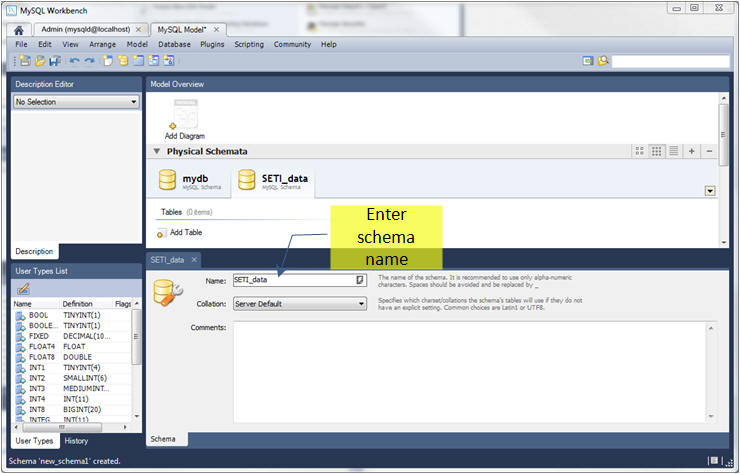This screenshot has height=474, width=740.
Task: Click the last blue window toolbar icon
Action: [x=169, y=60]
